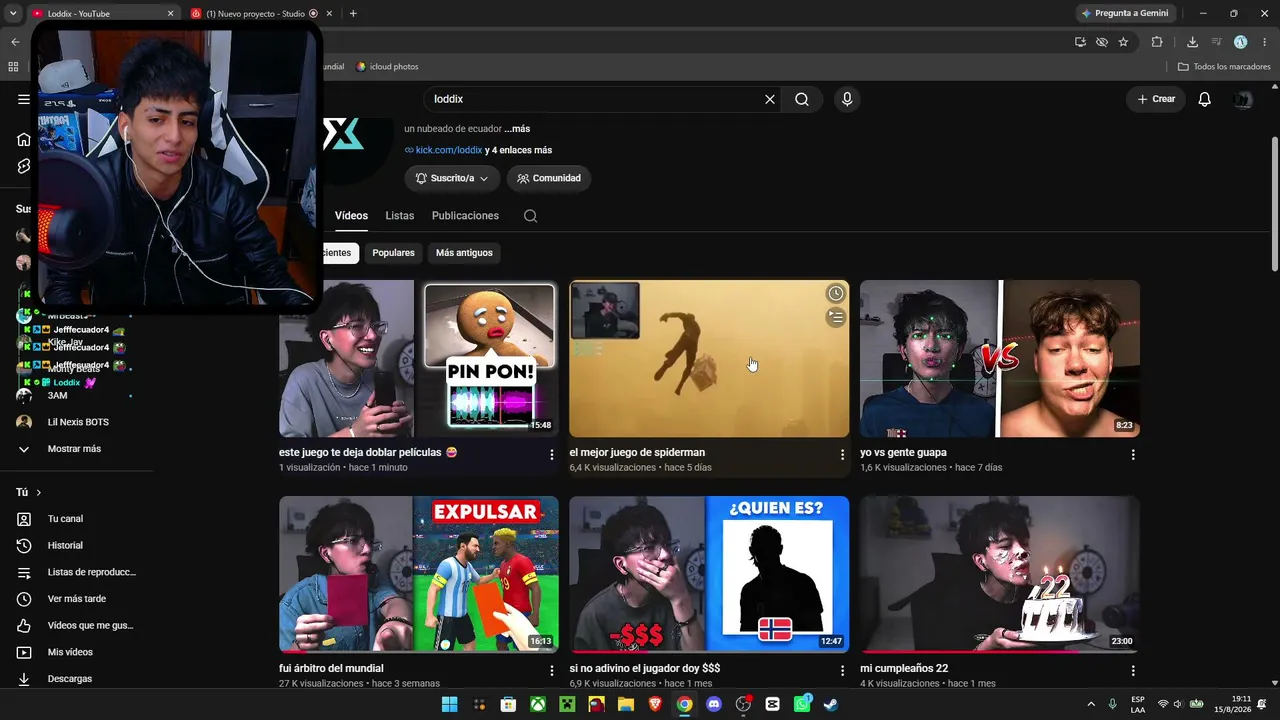
Task: Open the 'mi cumpleaños 22' video title
Action: 904,669
